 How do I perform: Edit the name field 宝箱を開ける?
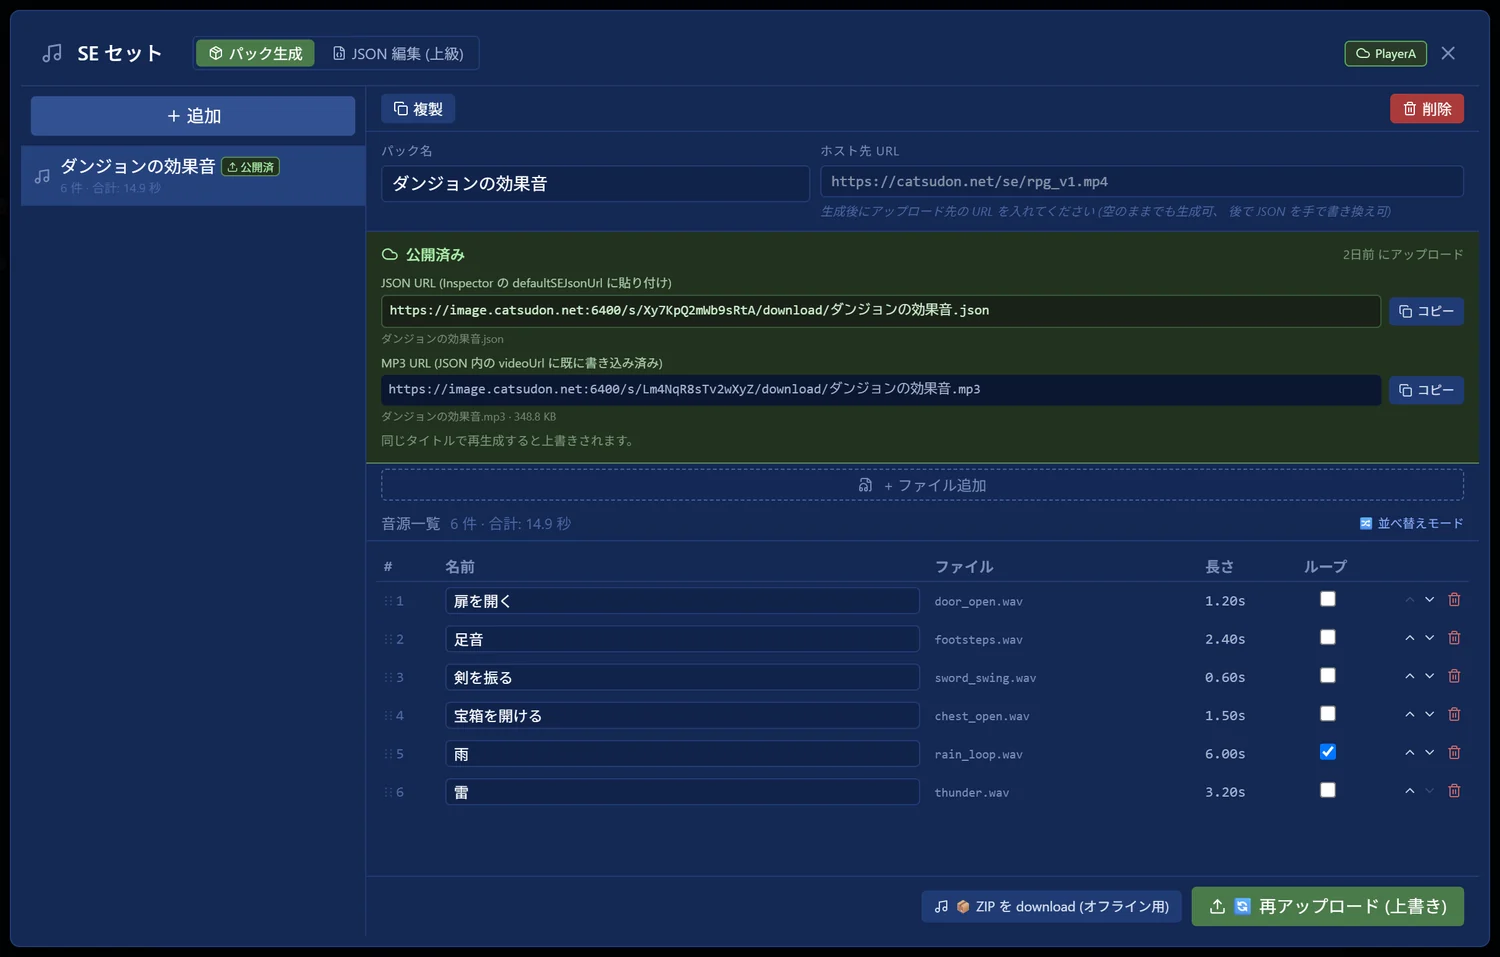coord(682,716)
